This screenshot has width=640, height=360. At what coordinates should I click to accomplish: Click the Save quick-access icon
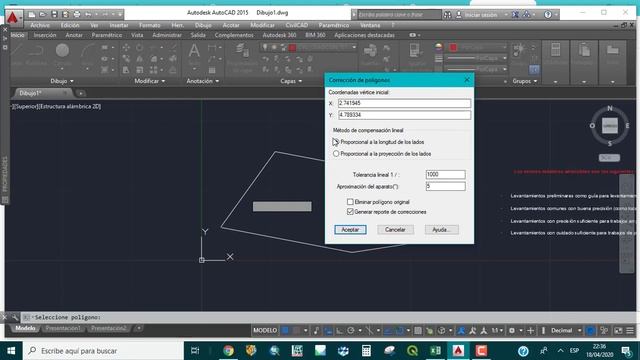click(x=54, y=14)
